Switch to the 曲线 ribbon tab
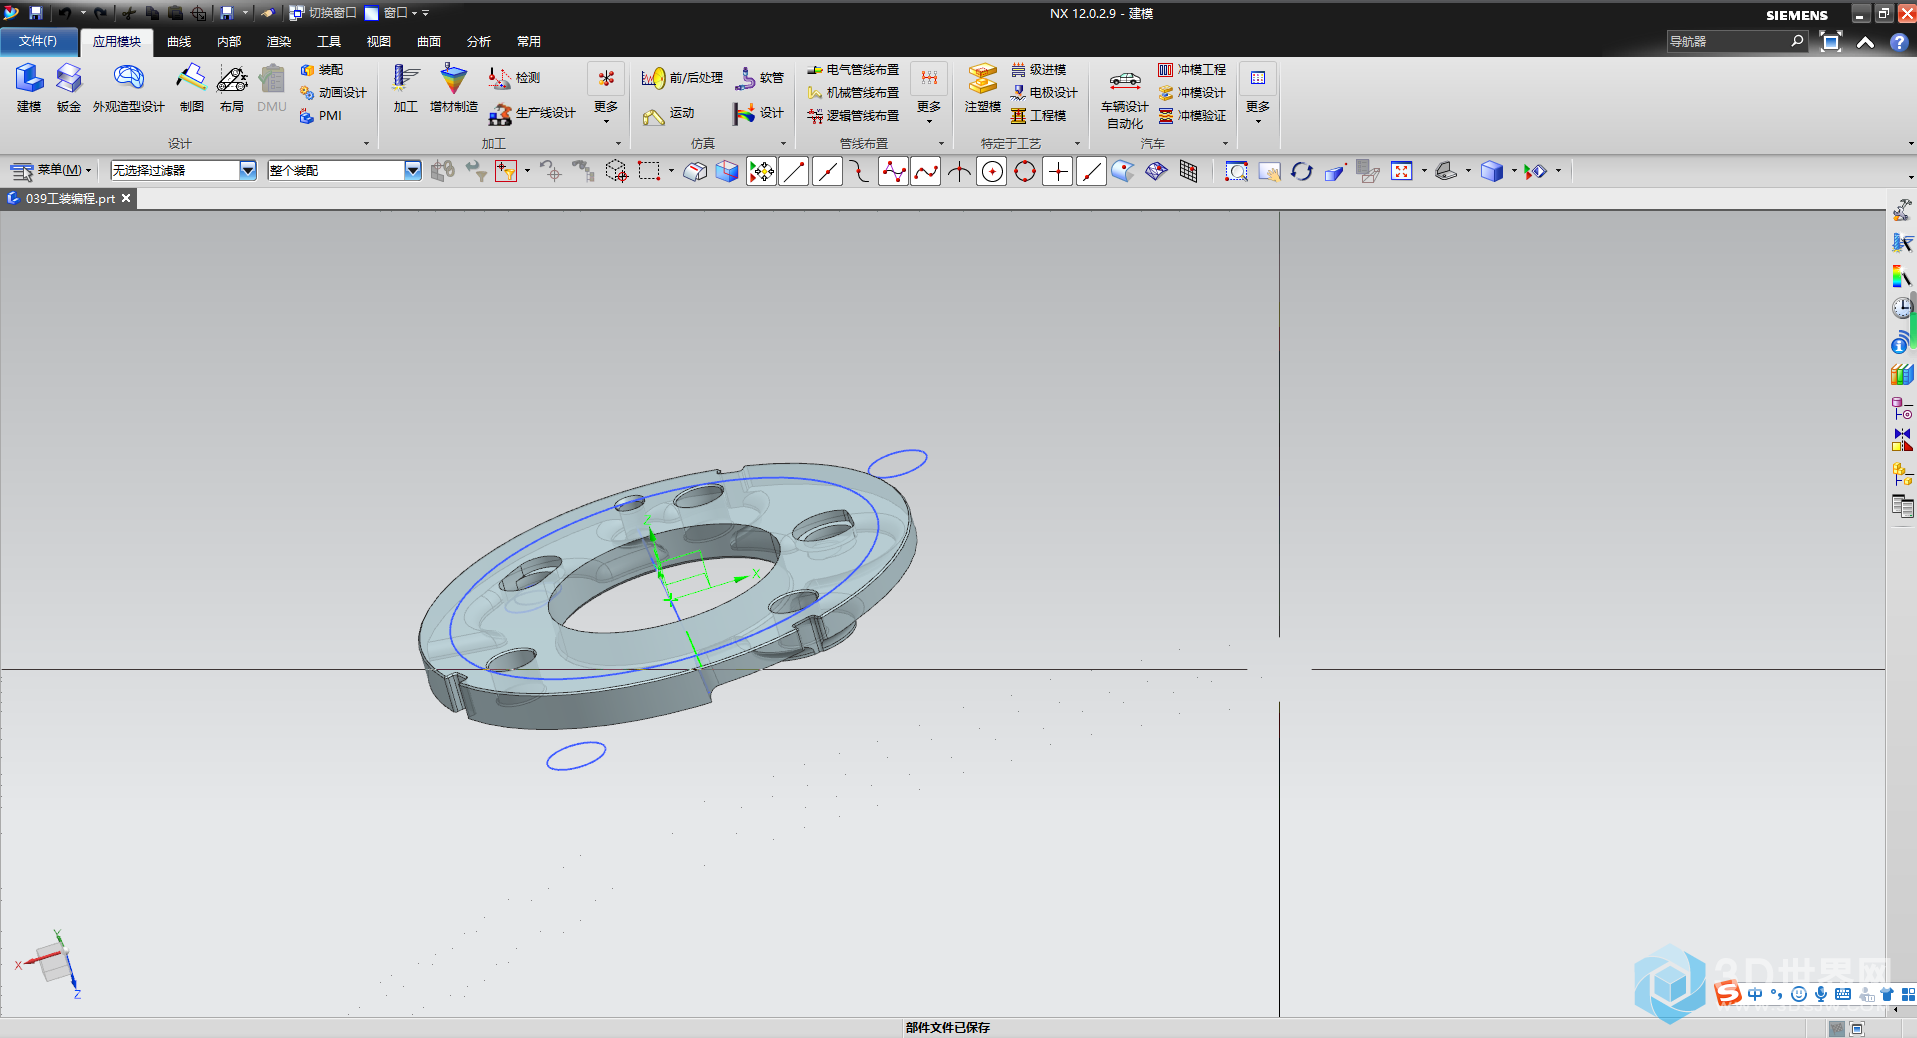Viewport: 1917px width, 1038px height. tap(179, 42)
